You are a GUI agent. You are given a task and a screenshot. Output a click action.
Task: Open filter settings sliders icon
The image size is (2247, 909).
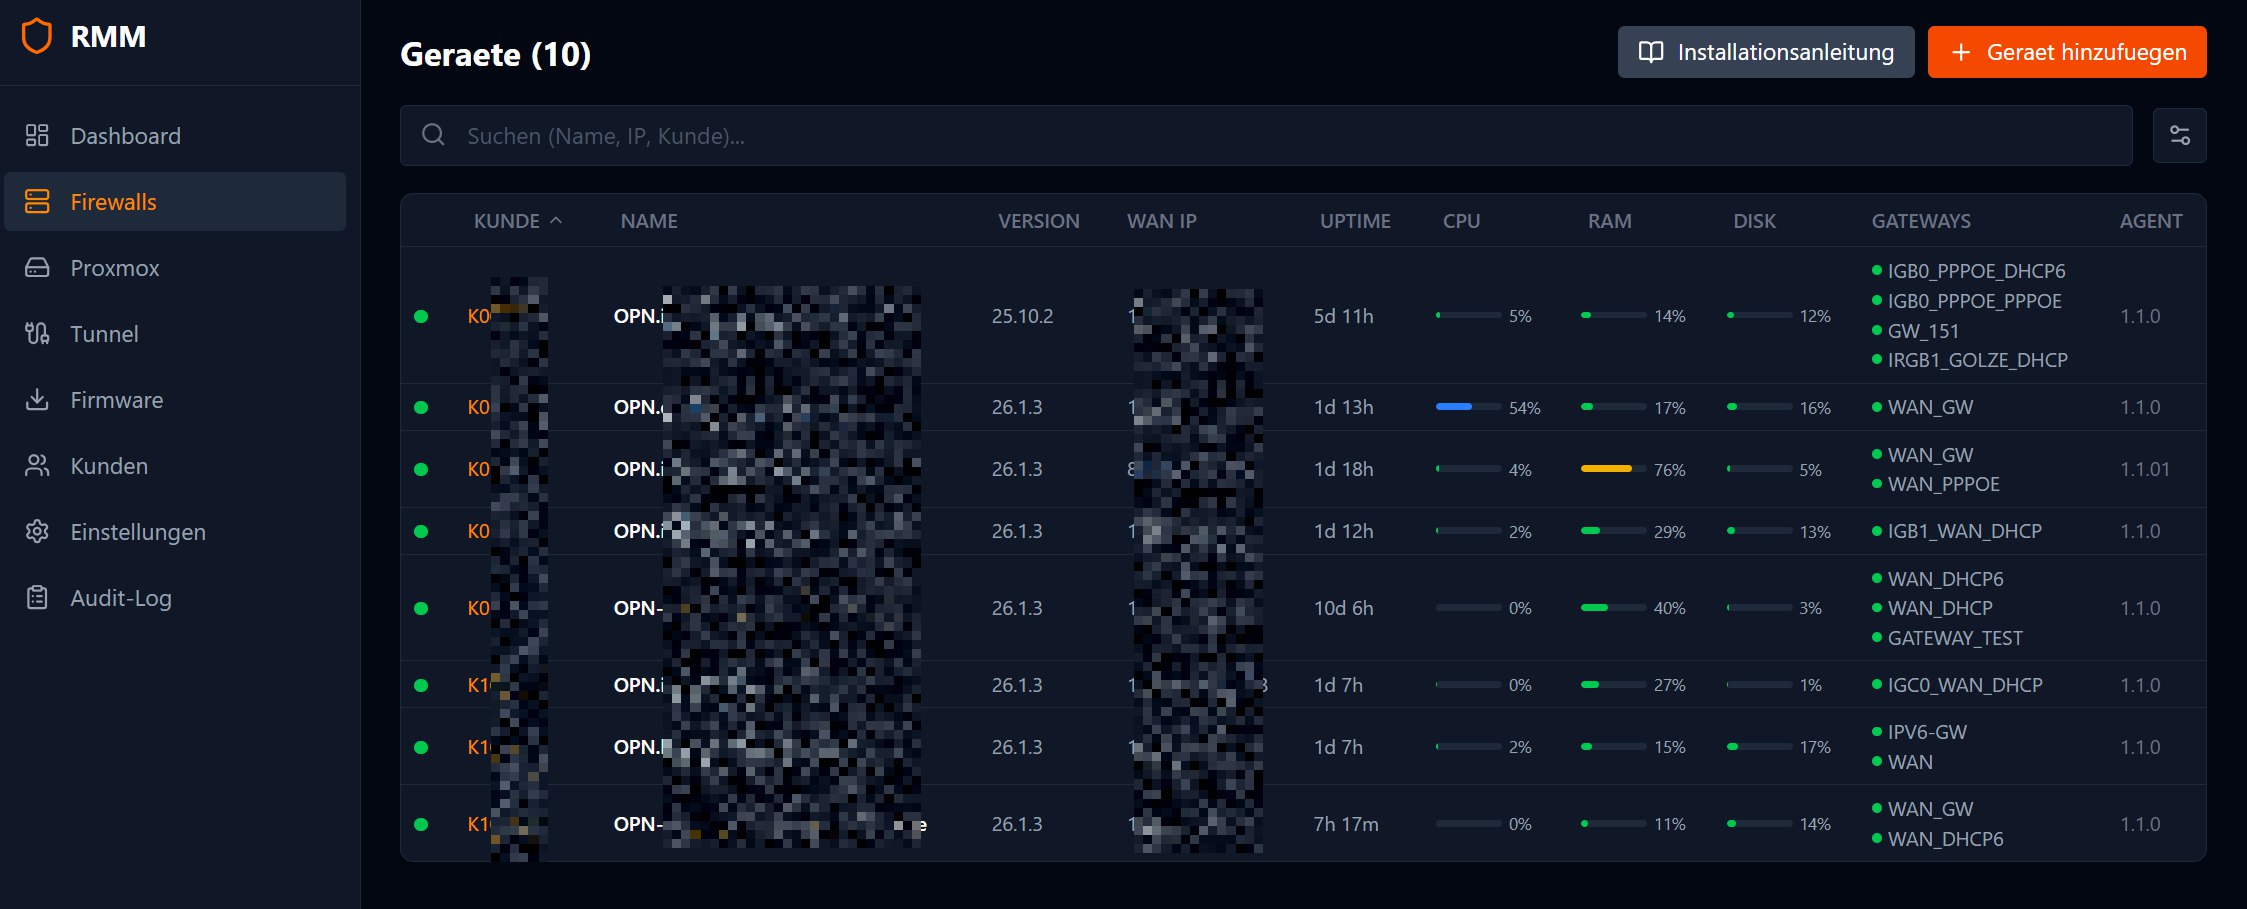pyautogui.click(x=2179, y=135)
